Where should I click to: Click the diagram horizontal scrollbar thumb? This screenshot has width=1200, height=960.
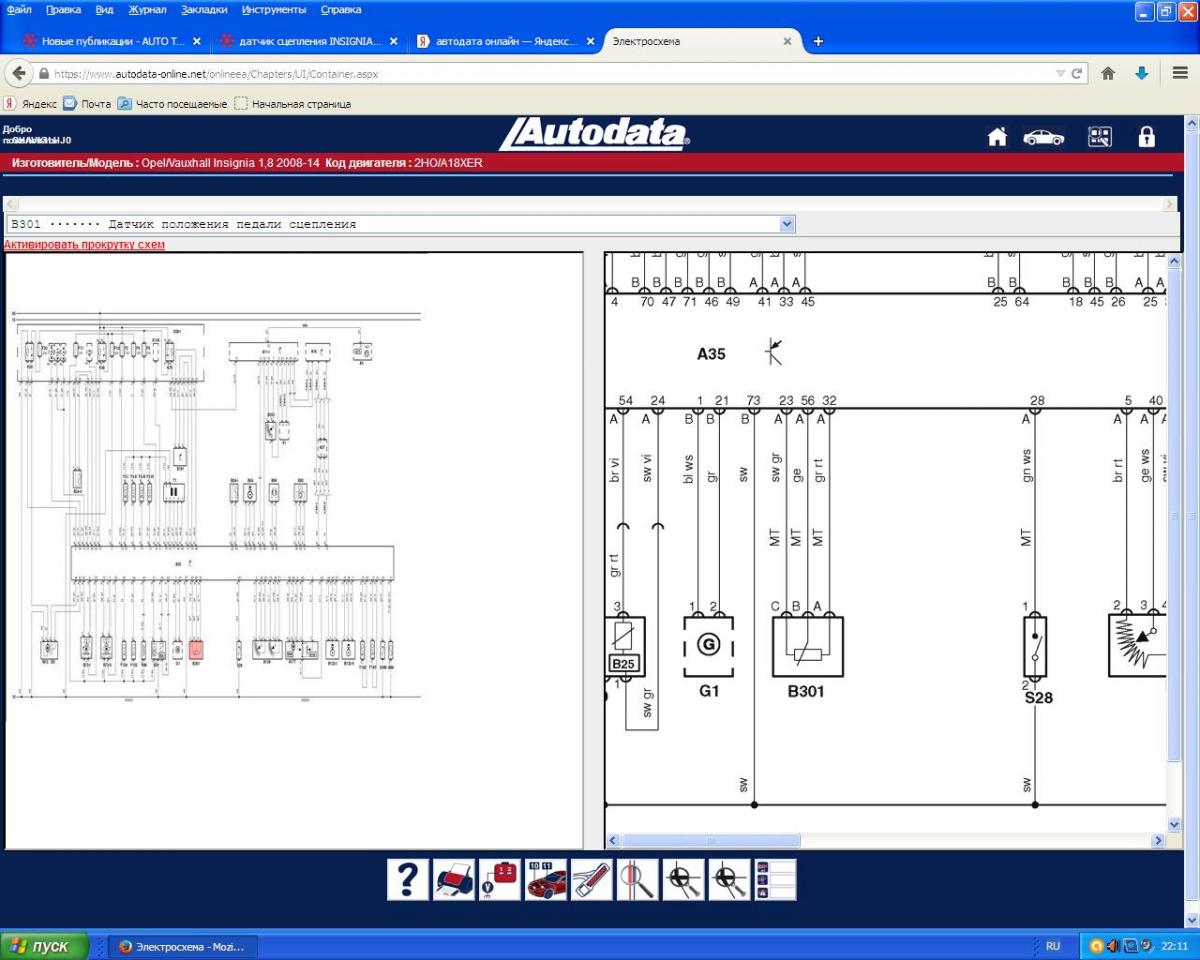point(711,841)
